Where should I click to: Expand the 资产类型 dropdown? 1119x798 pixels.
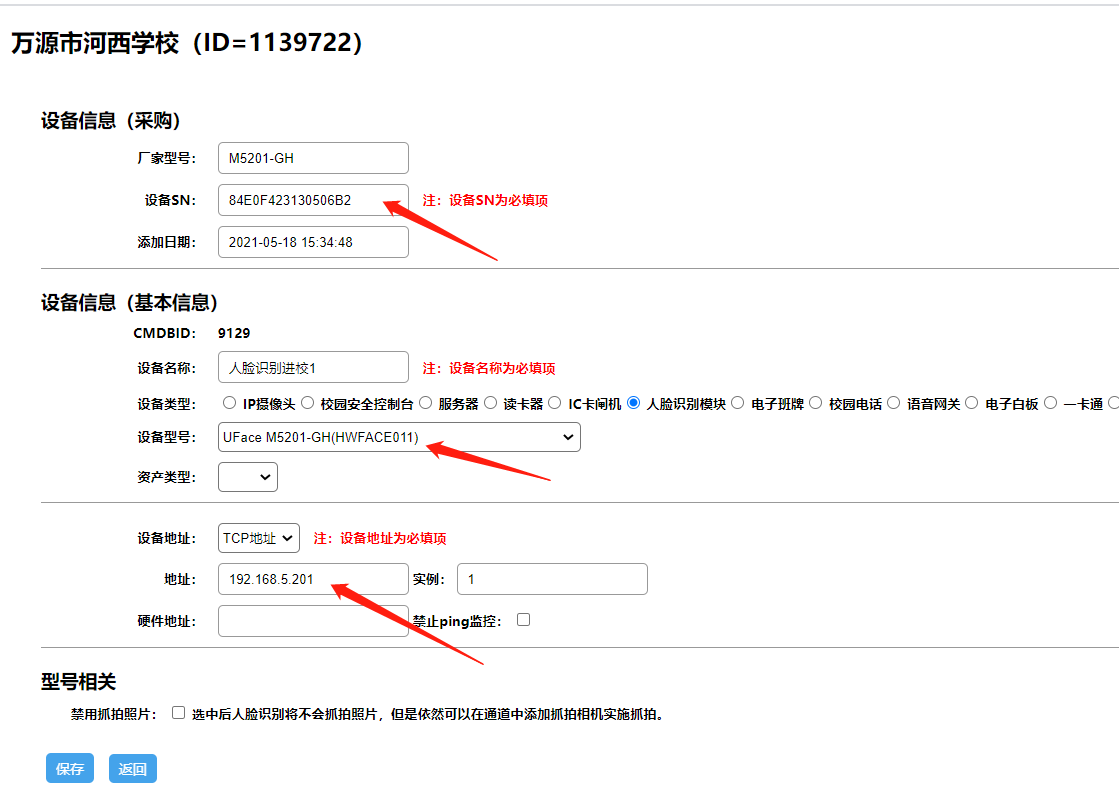coord(248,477)
